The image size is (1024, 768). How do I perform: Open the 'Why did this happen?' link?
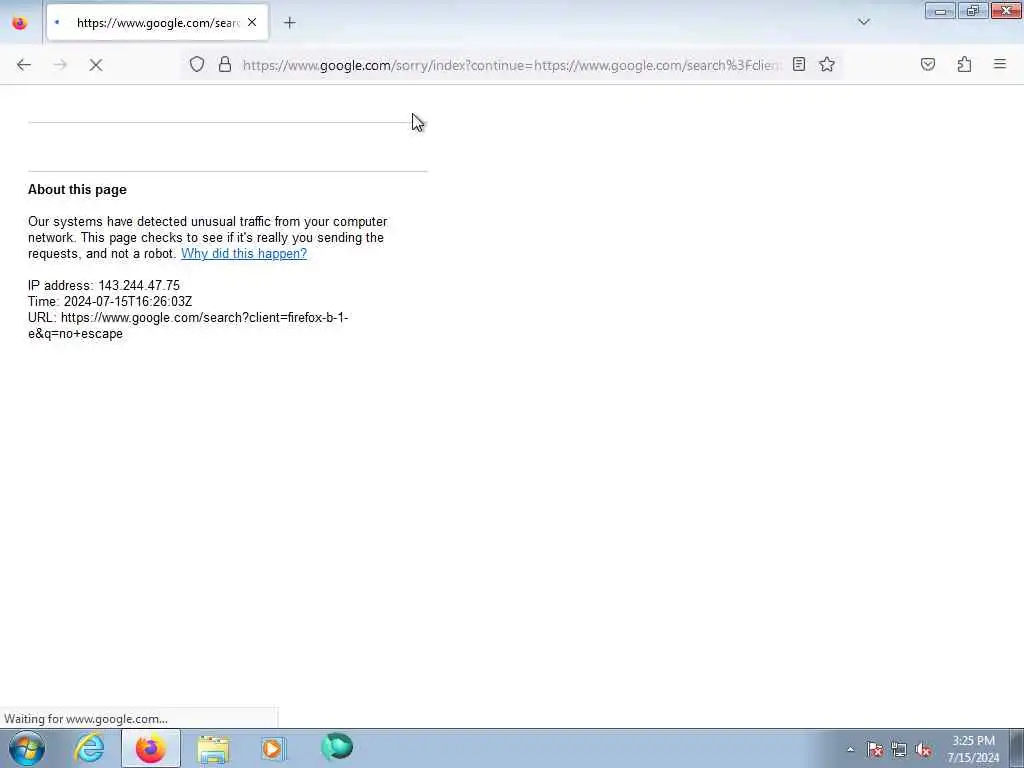click(244, 253)
